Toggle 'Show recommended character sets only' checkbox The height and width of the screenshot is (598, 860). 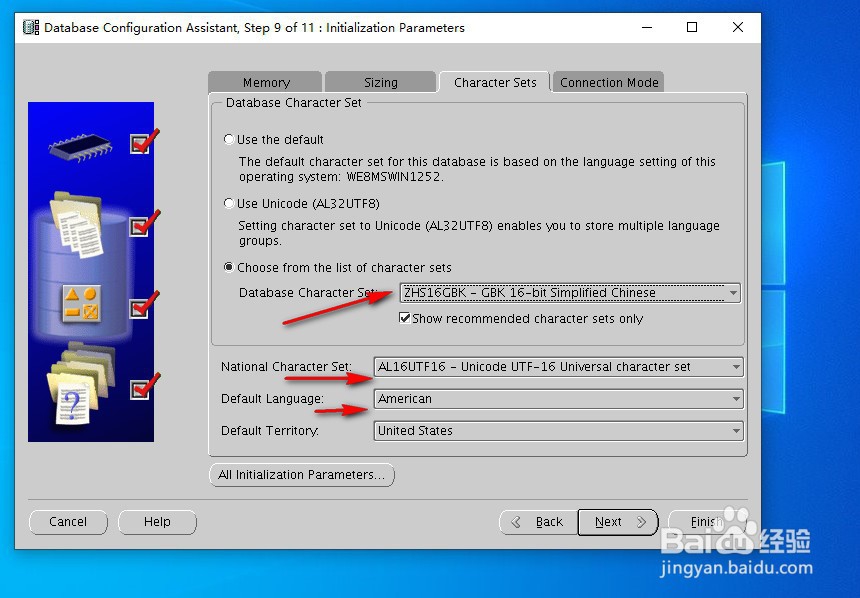(405, 318)
